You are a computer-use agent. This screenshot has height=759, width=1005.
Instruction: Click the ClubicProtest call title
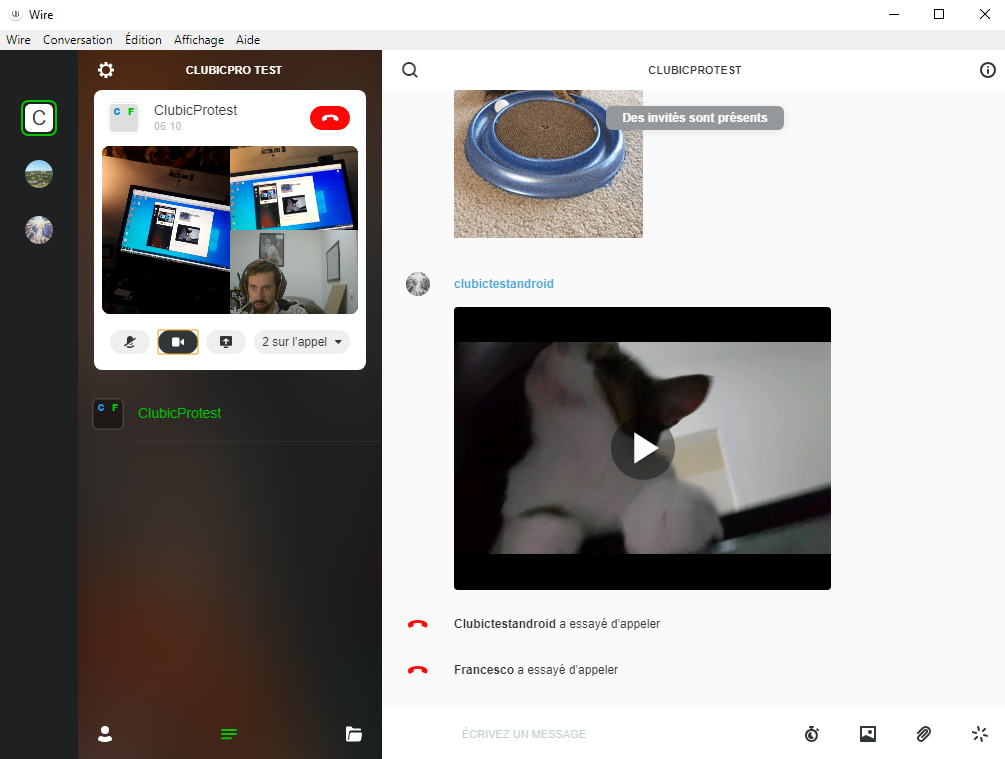(x=195, y=110)
